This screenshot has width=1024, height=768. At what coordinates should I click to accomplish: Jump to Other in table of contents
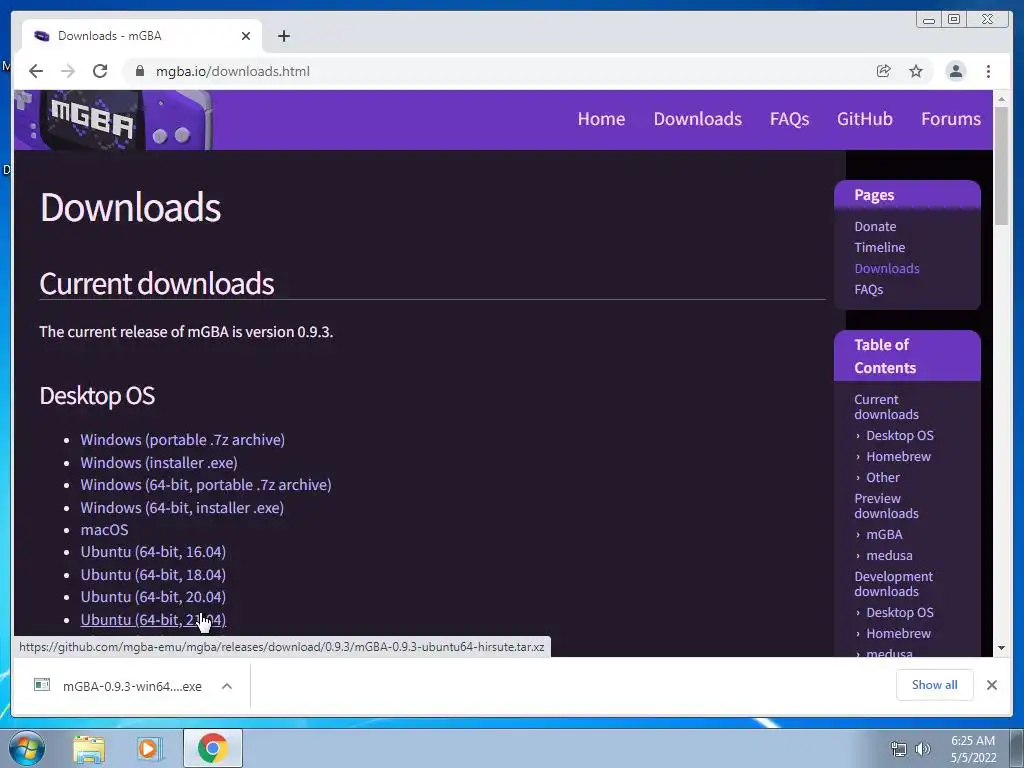pyautogui.click(x=883, y=477)
